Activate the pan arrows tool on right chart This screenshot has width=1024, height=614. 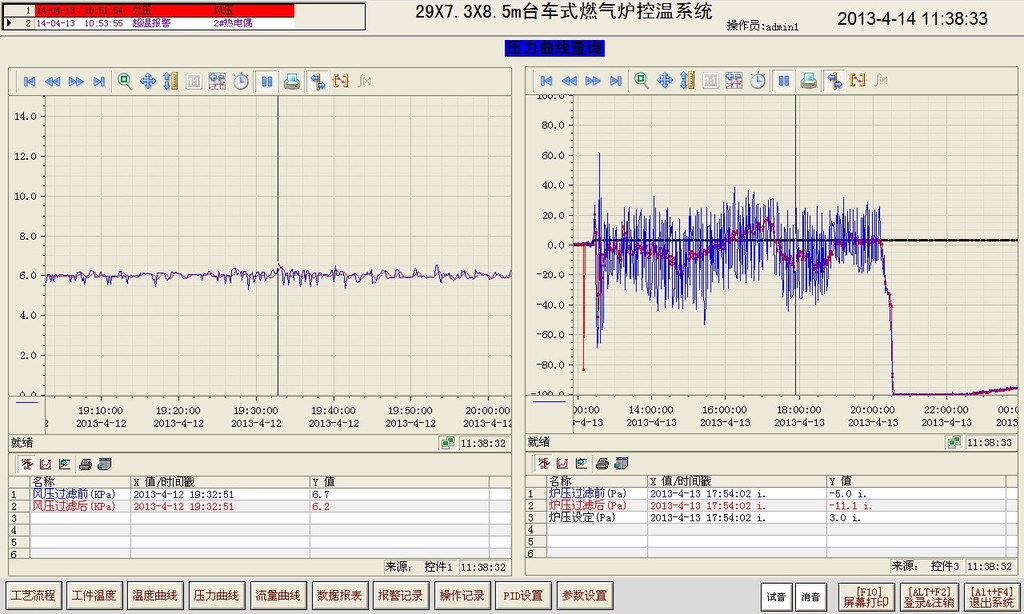665,80
